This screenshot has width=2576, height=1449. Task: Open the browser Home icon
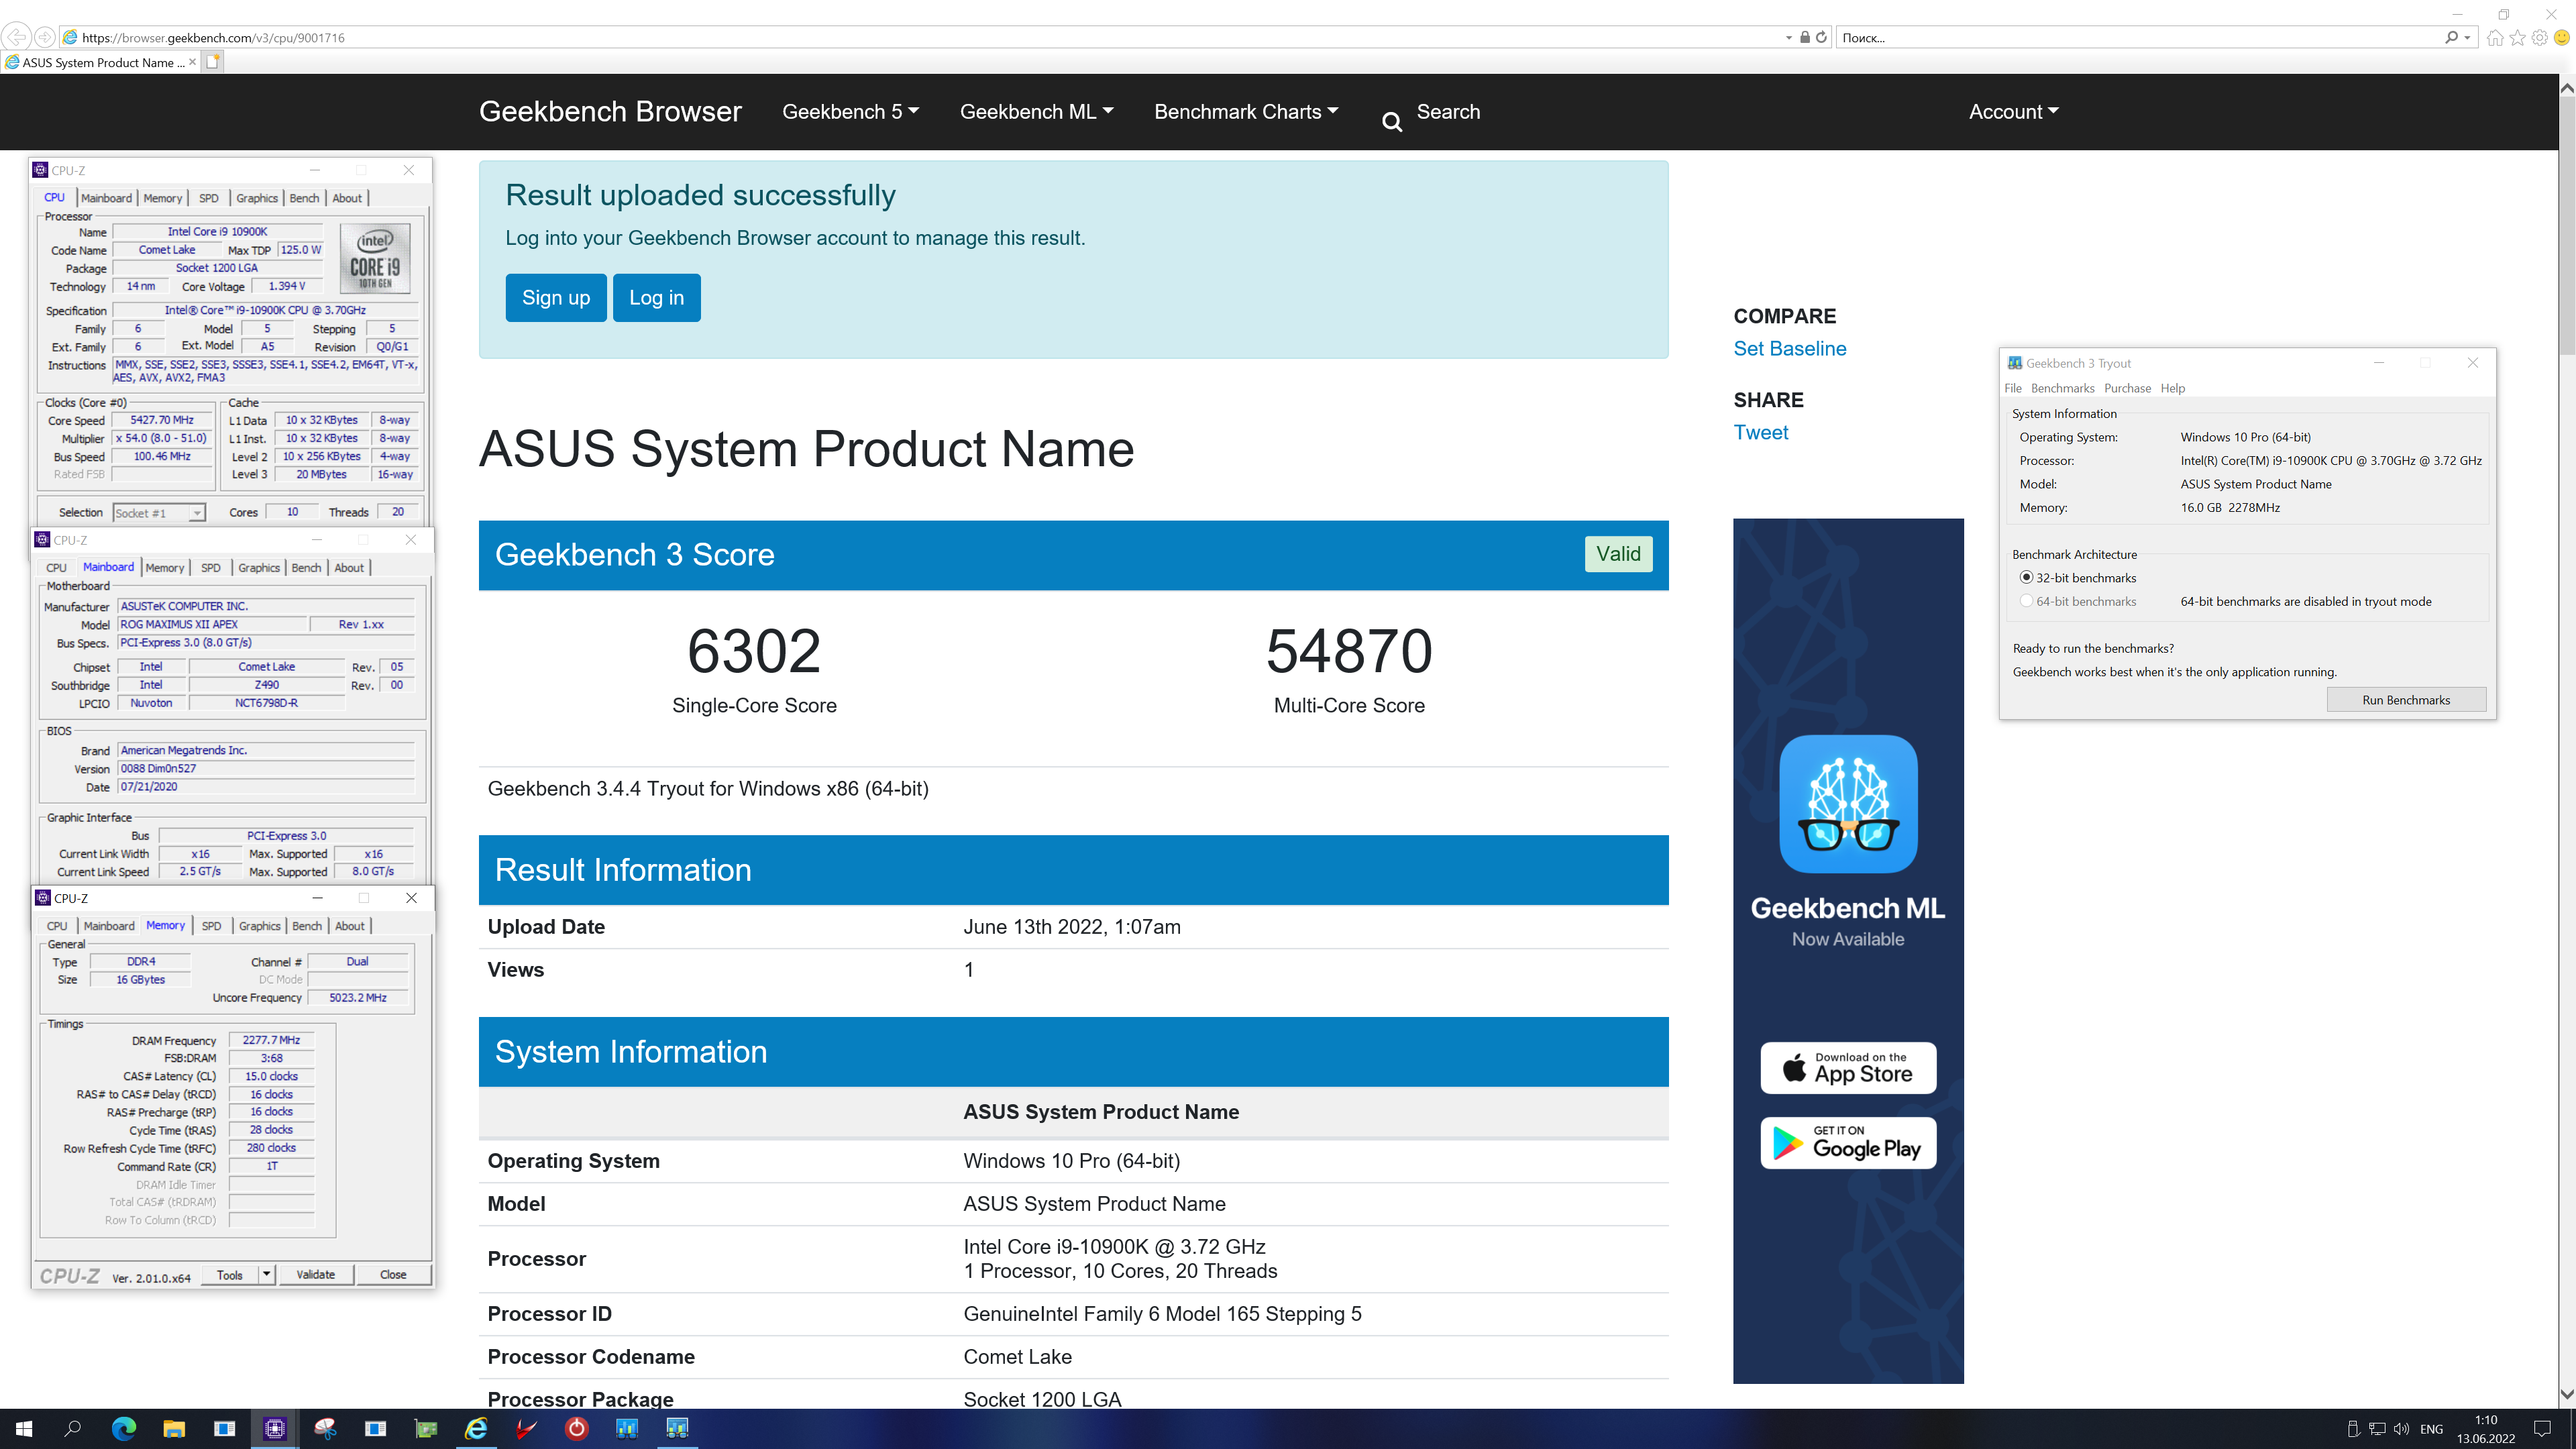[x=2495, y=38]
